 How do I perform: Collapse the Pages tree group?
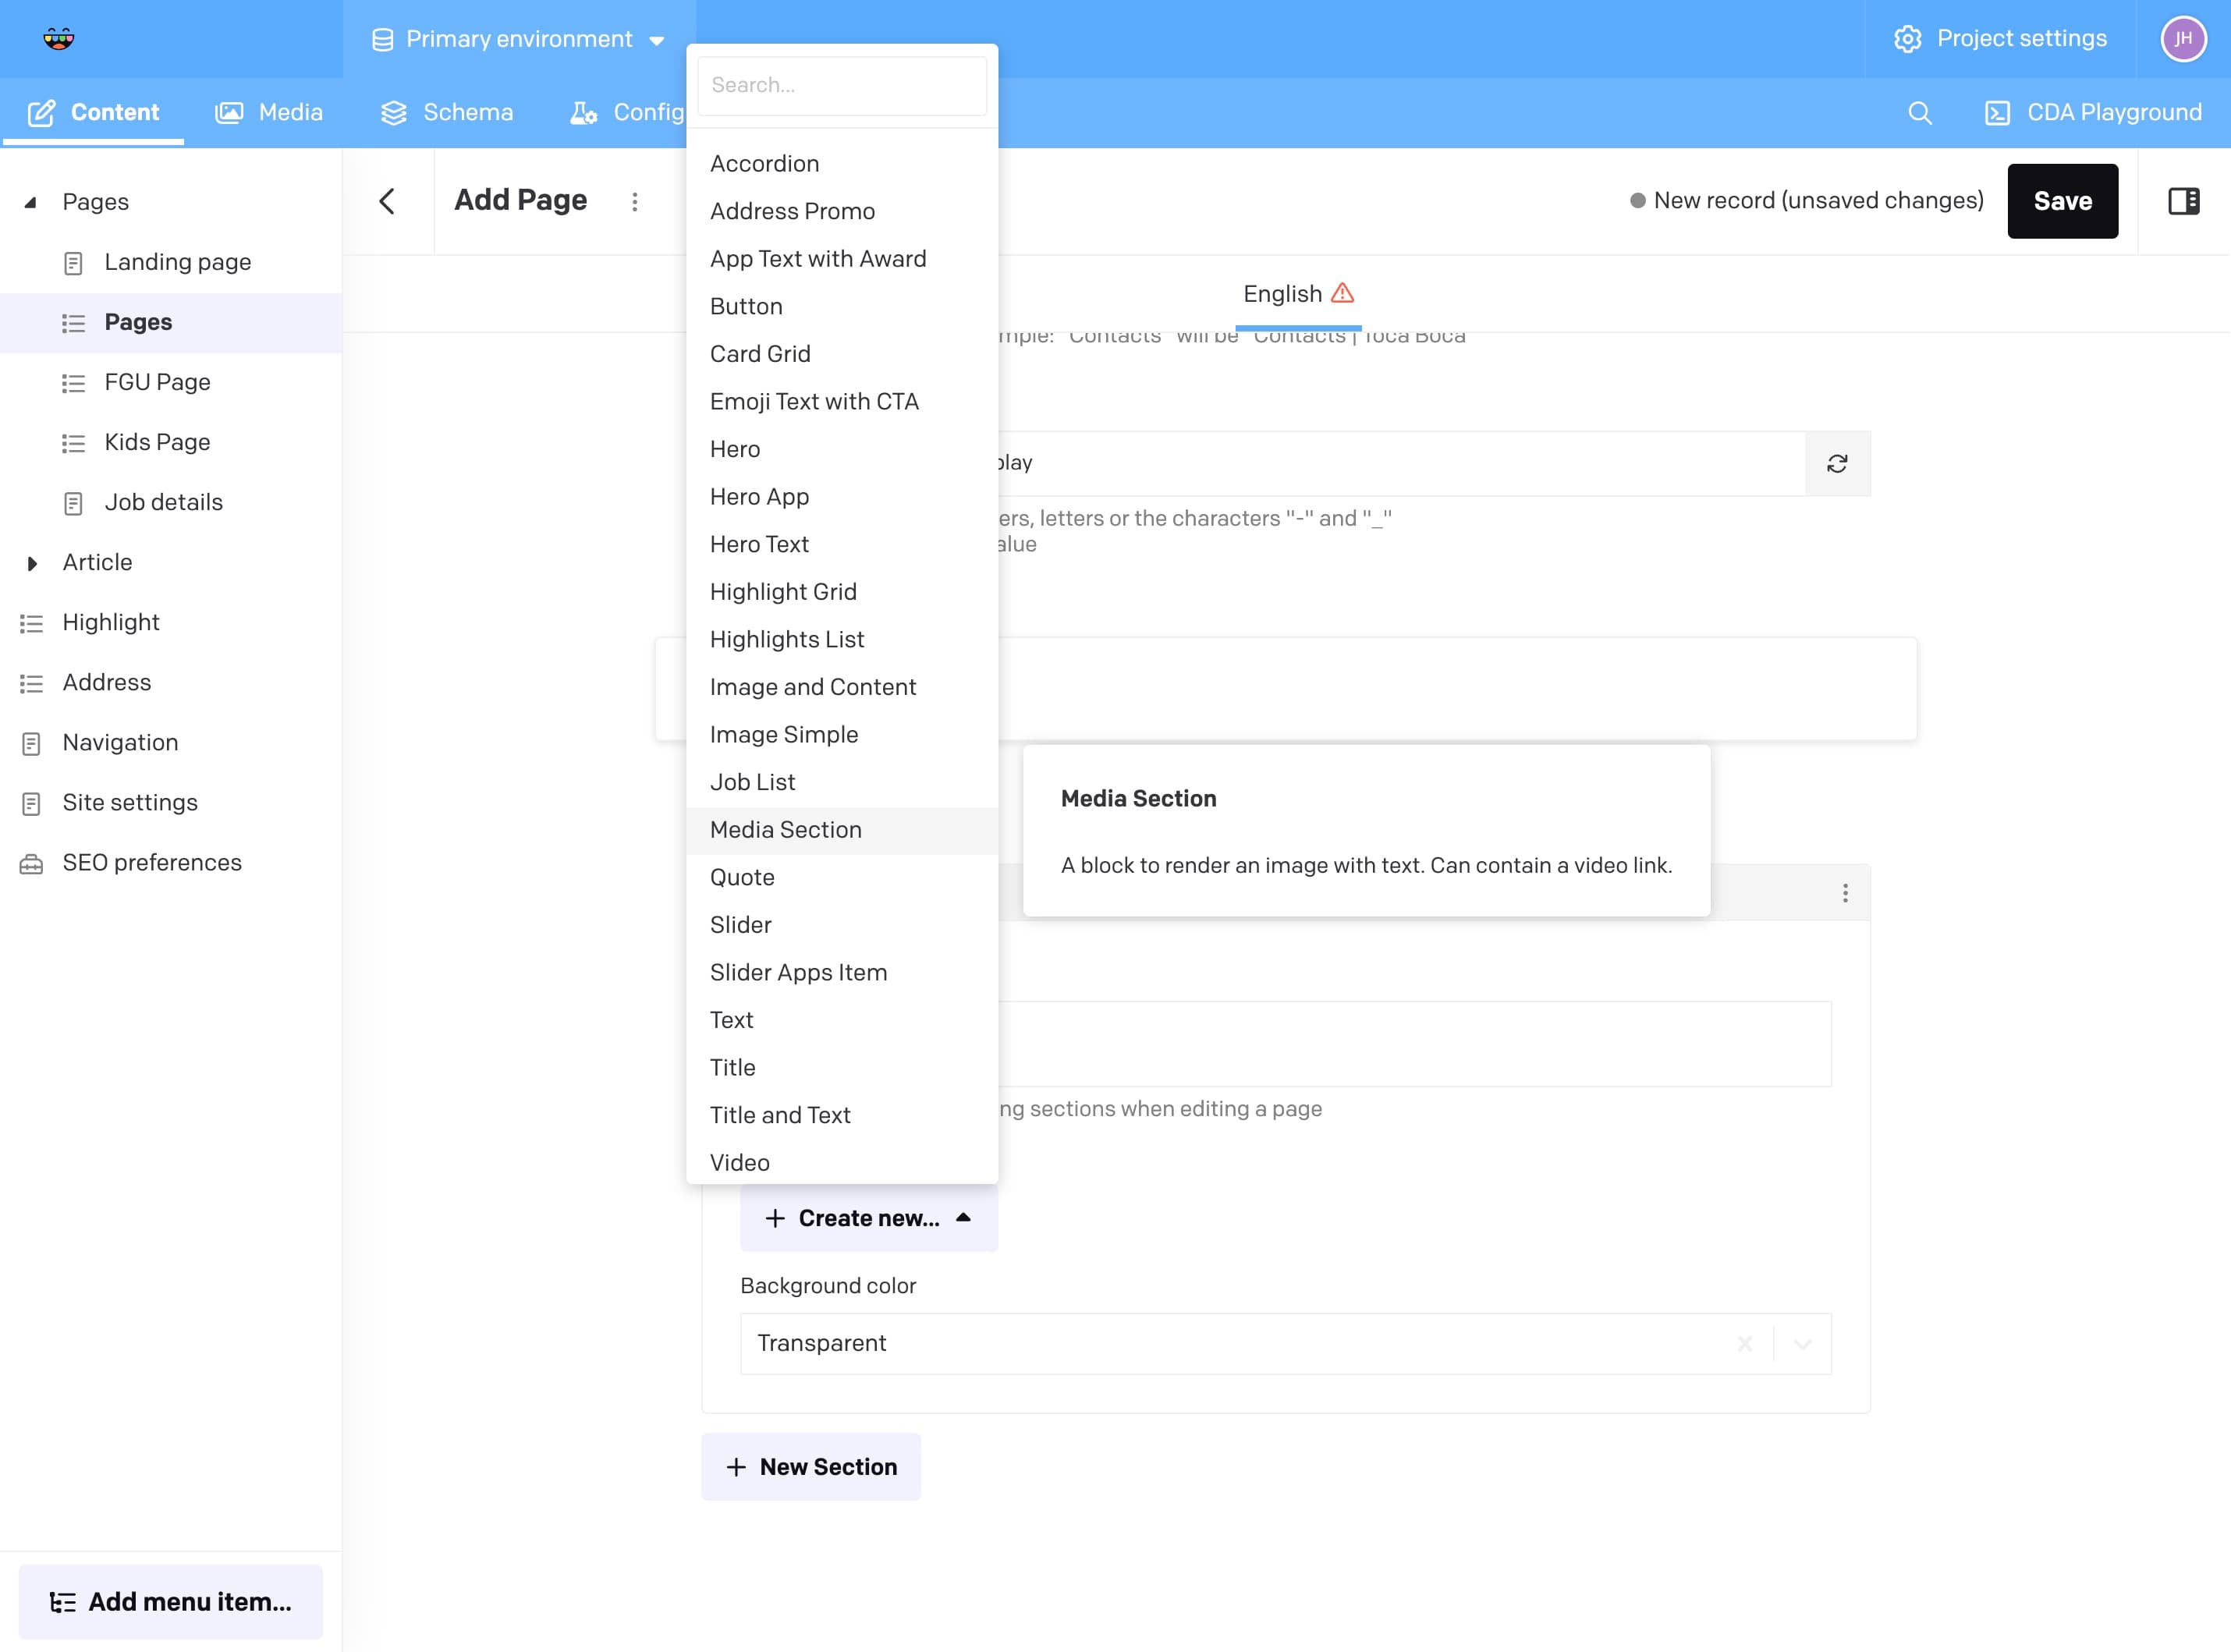[31, 202]
